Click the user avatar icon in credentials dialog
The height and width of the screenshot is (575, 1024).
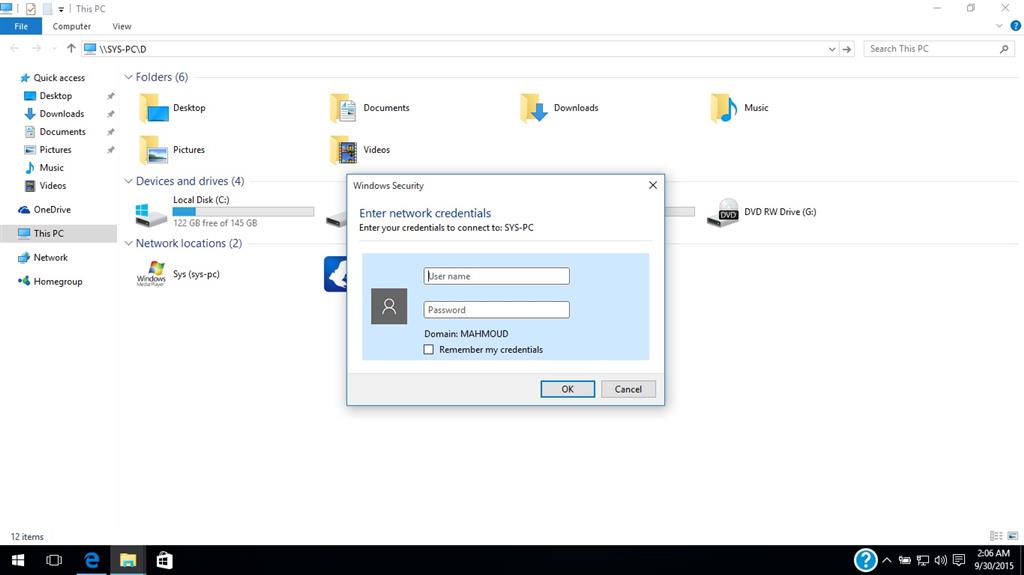click(389, 306)
